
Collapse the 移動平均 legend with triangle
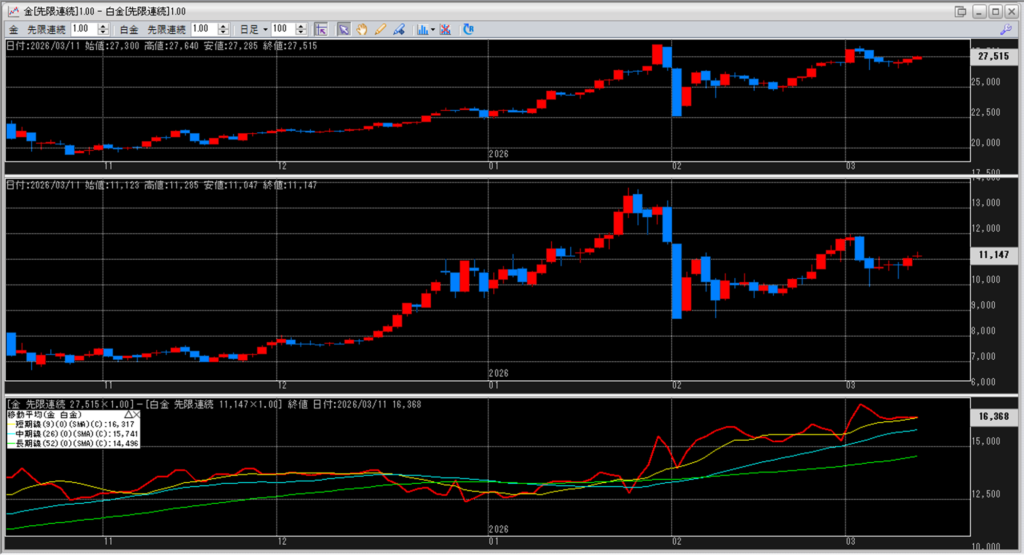125,414
